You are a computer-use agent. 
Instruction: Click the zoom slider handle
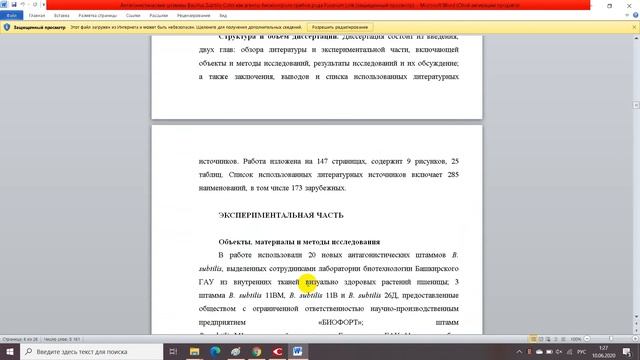pos(611,339)
